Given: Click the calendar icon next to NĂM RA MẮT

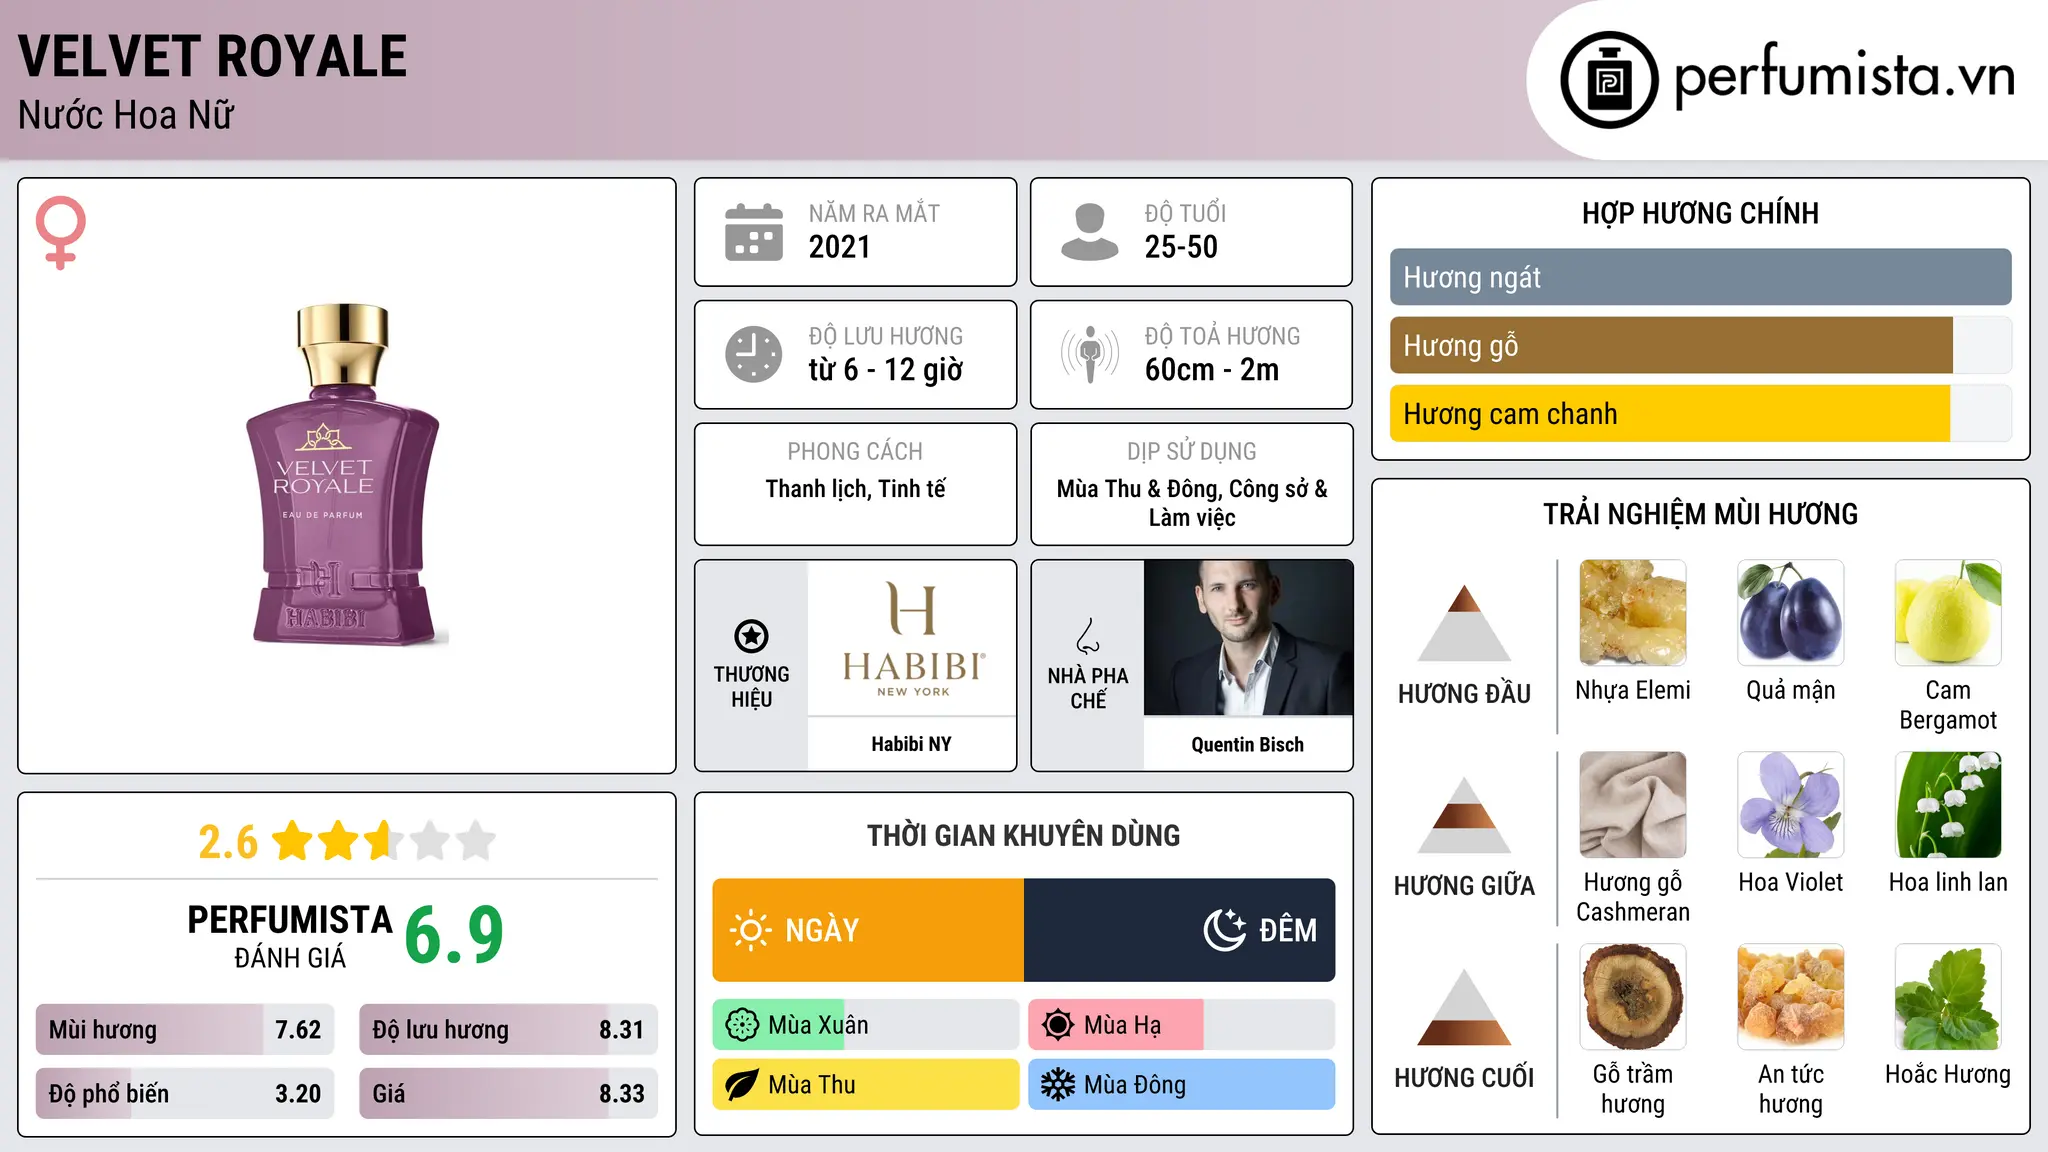Looking at the screenshot, I should point(754,232).
